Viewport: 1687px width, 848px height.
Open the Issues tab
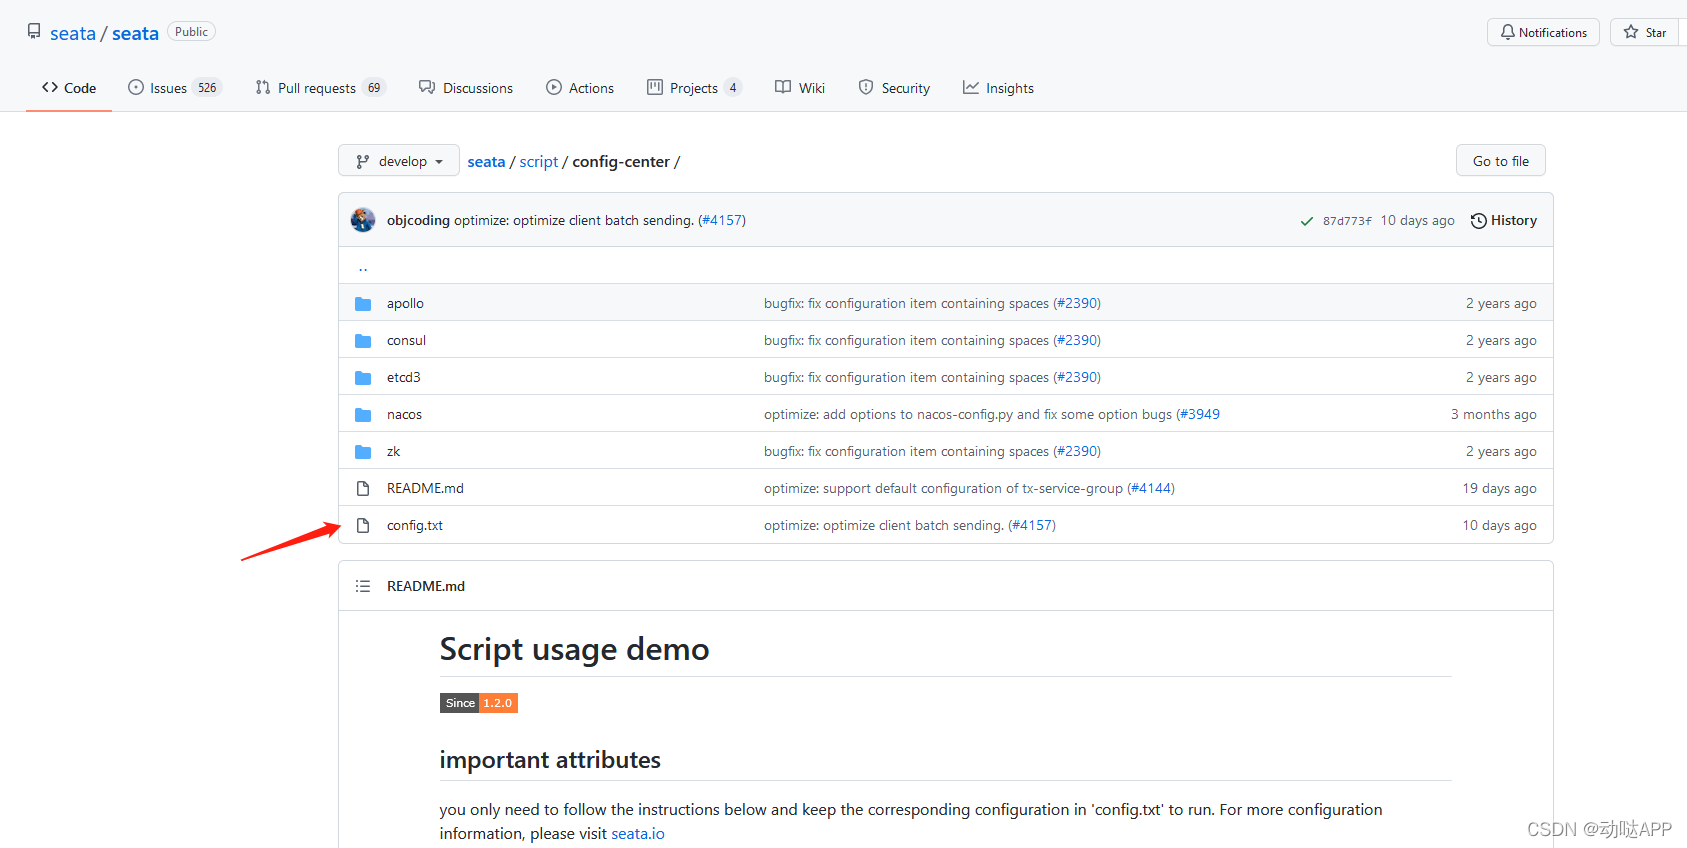174,88
